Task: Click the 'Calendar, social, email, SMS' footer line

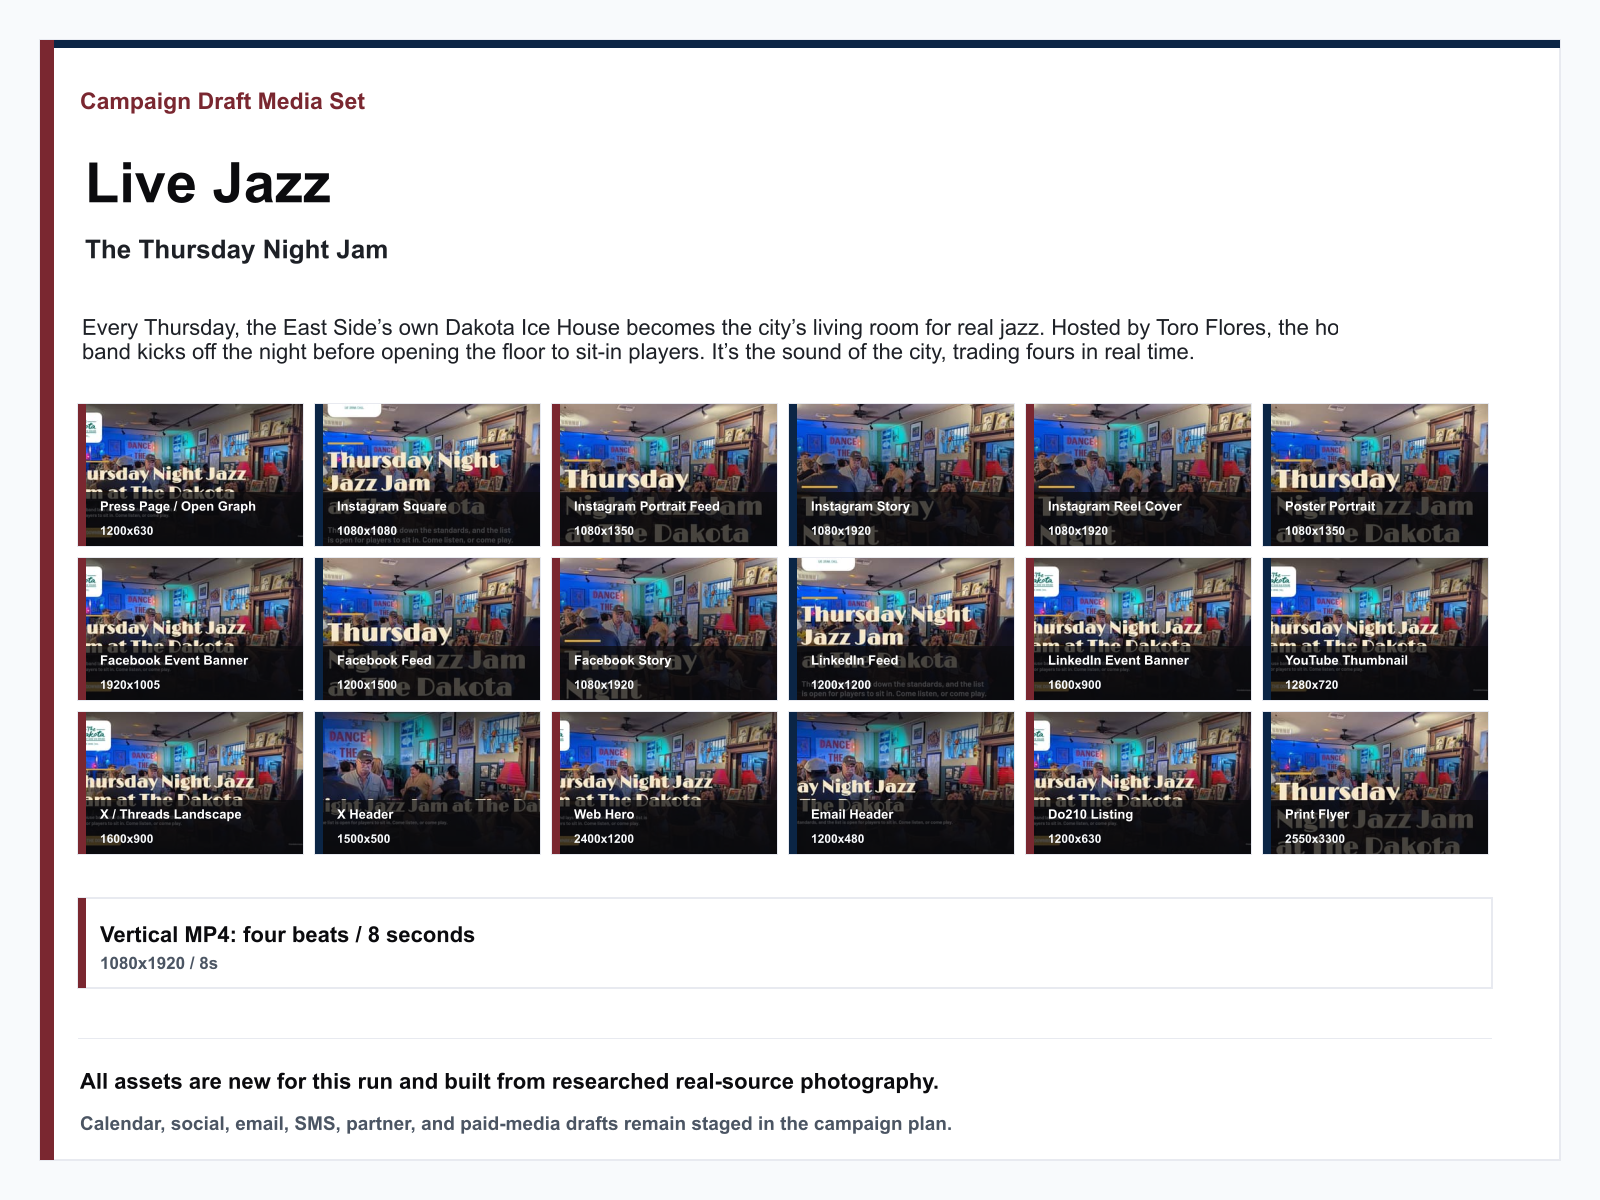Action: (x=516, y=1123)
